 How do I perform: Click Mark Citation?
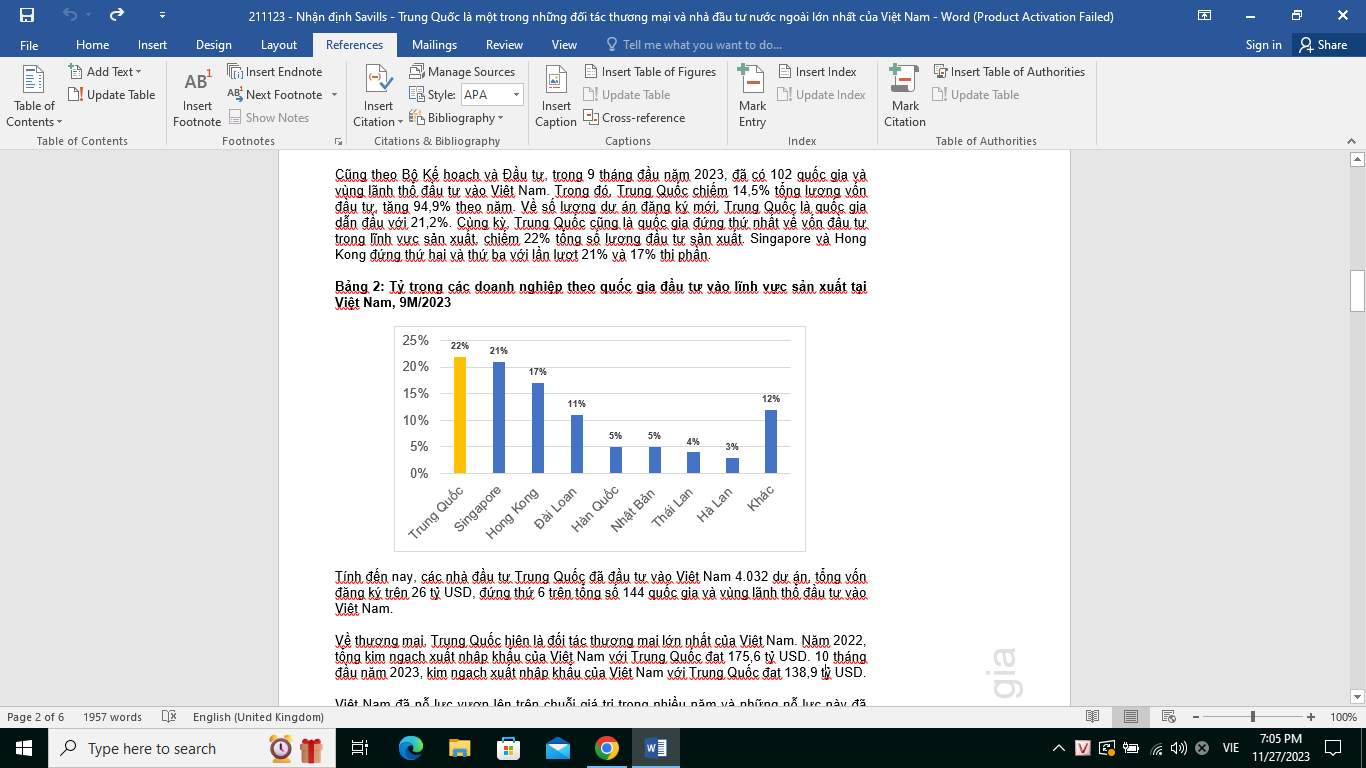(905, 96)
